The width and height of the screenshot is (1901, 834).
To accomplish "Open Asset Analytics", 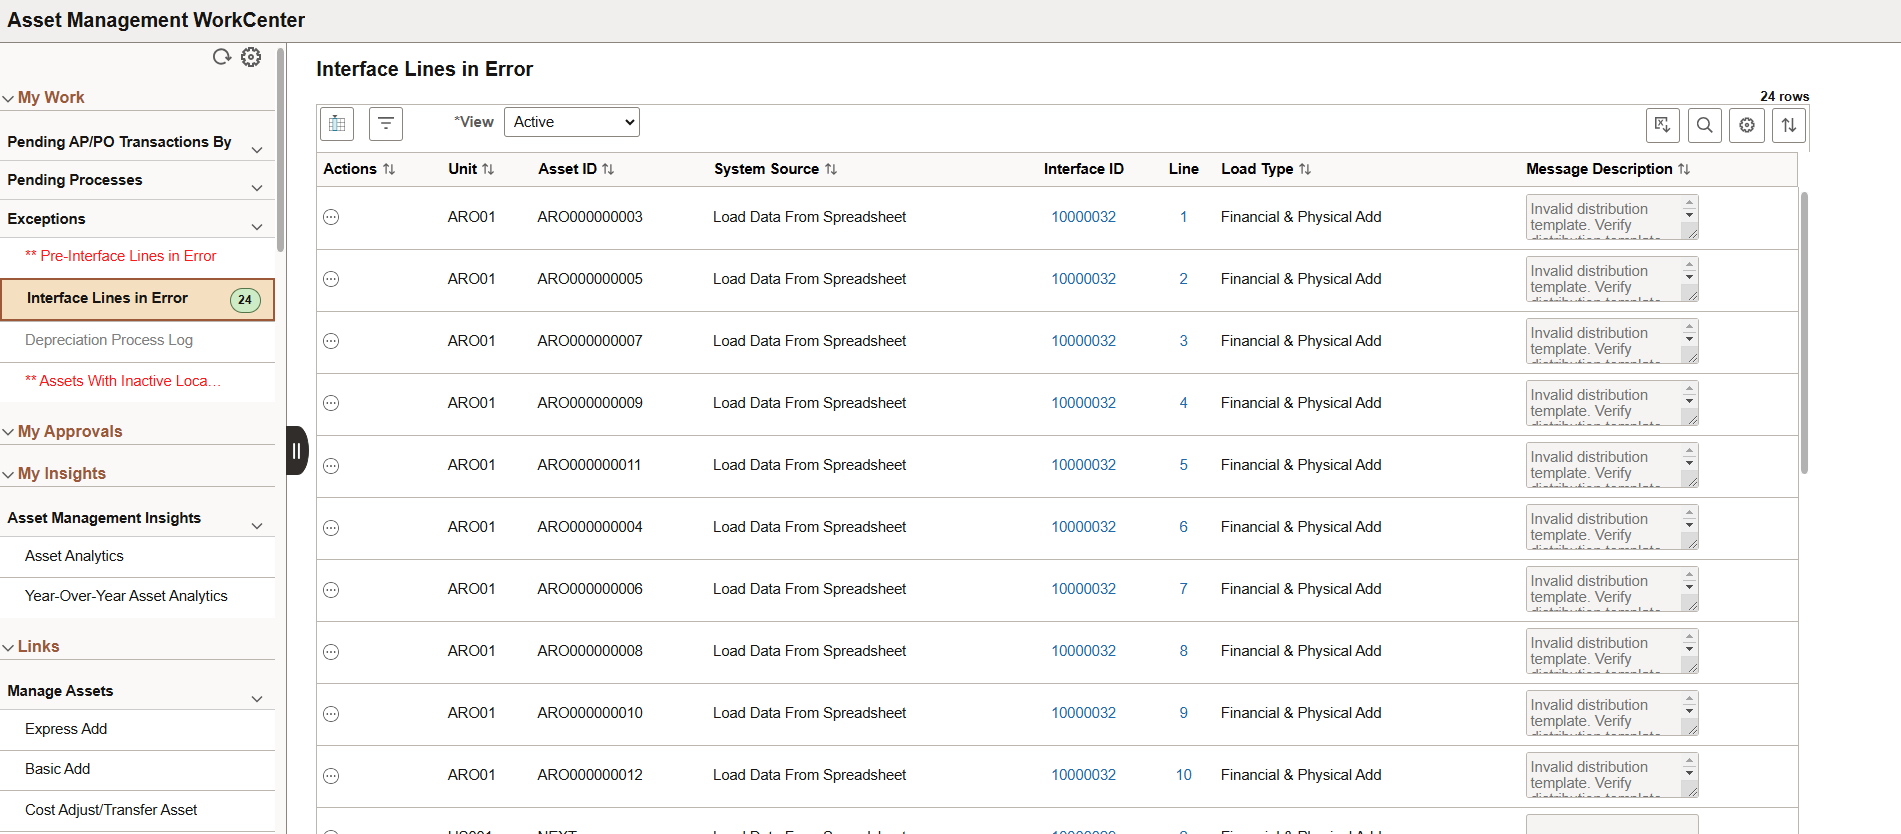I will (x=74, y=556).
